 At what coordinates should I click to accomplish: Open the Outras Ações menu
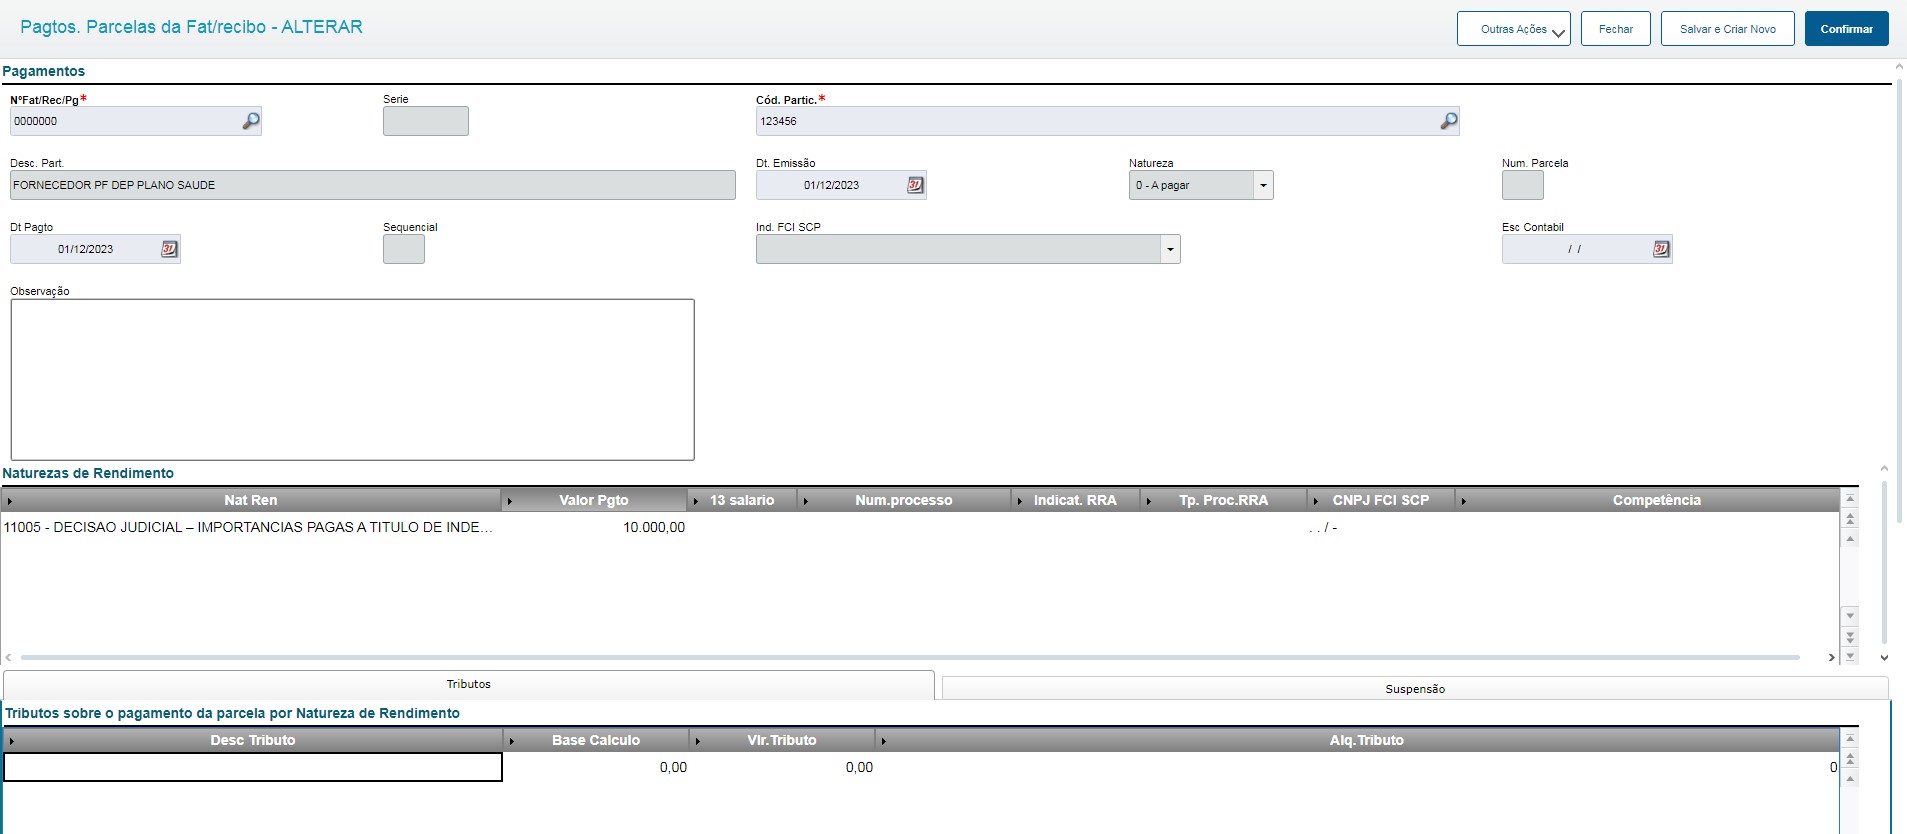pos(1514,29)
